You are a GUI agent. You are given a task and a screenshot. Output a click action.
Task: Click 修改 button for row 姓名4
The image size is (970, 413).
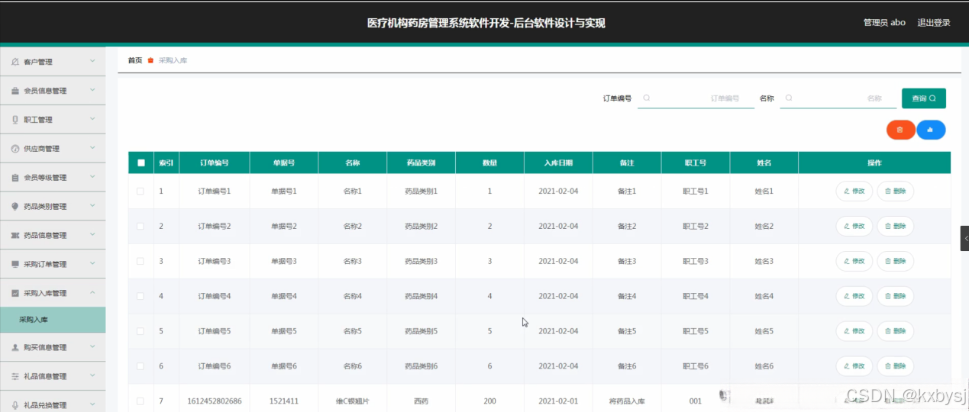pos(854,296)
